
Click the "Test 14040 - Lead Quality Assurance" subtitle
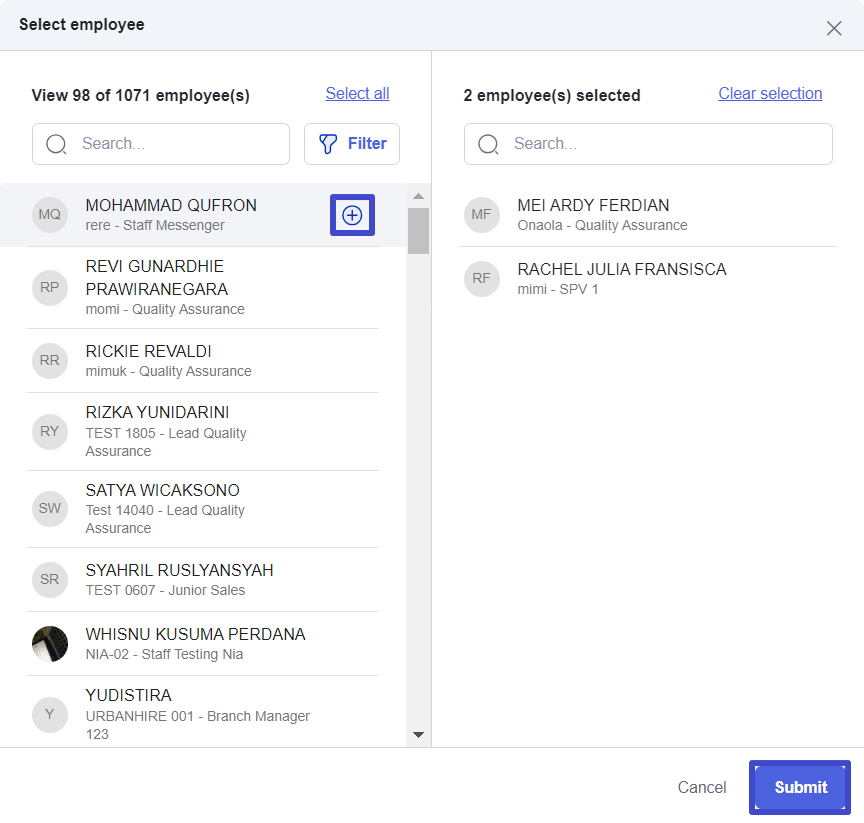click(x=165, y=519)
